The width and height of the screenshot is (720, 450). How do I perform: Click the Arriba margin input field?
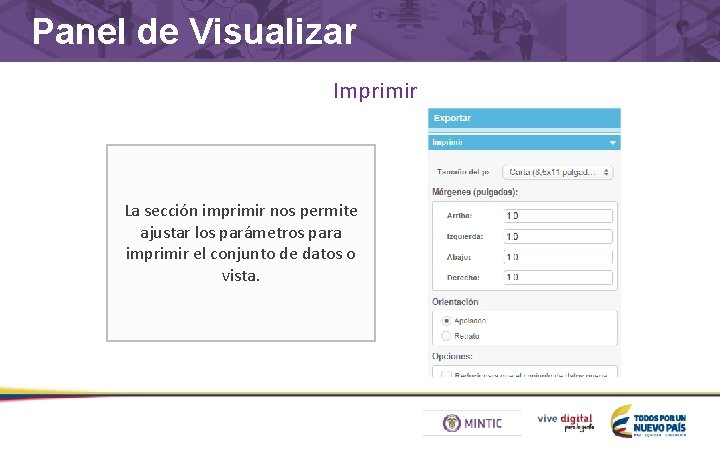tap(558, 216)
